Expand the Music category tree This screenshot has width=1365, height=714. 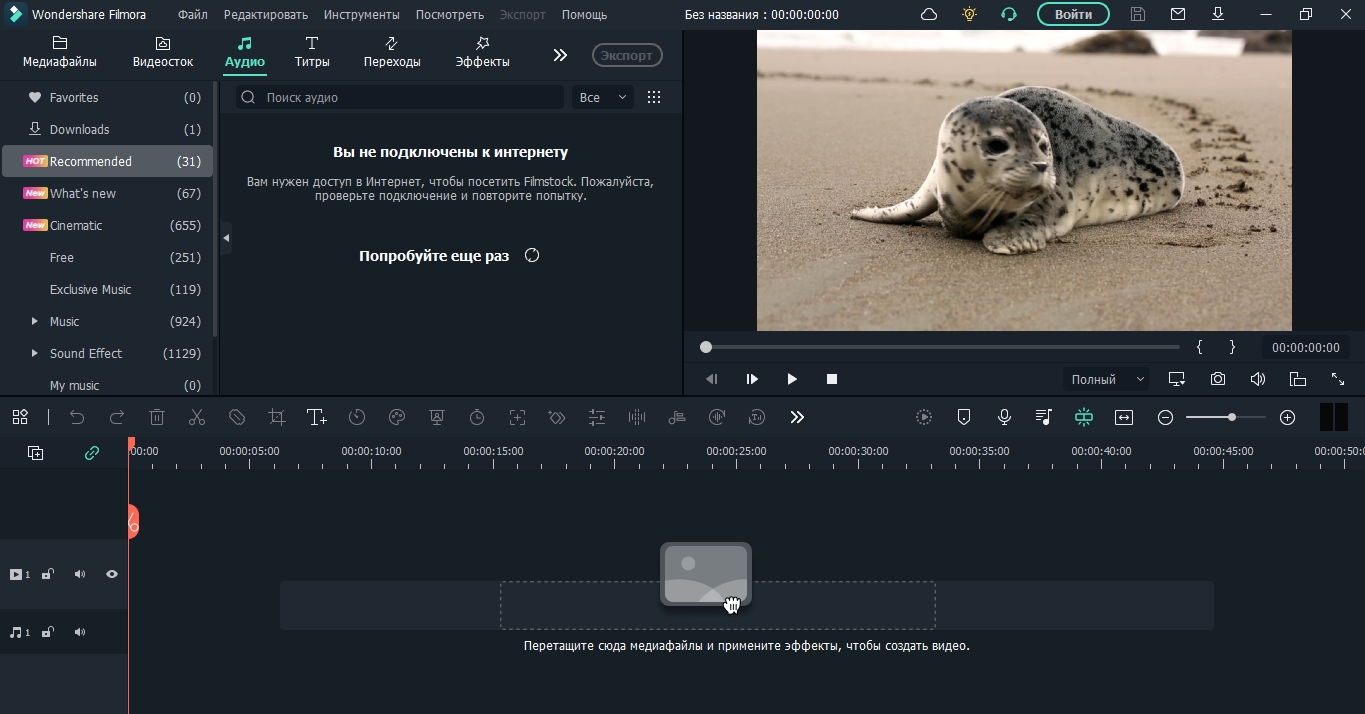35,321
